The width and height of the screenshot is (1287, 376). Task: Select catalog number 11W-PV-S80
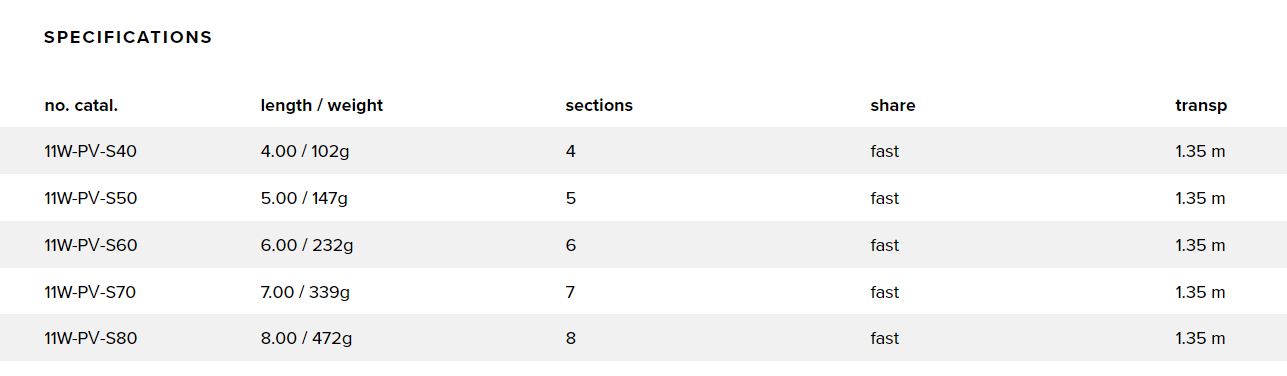click(x=91, y=339)
